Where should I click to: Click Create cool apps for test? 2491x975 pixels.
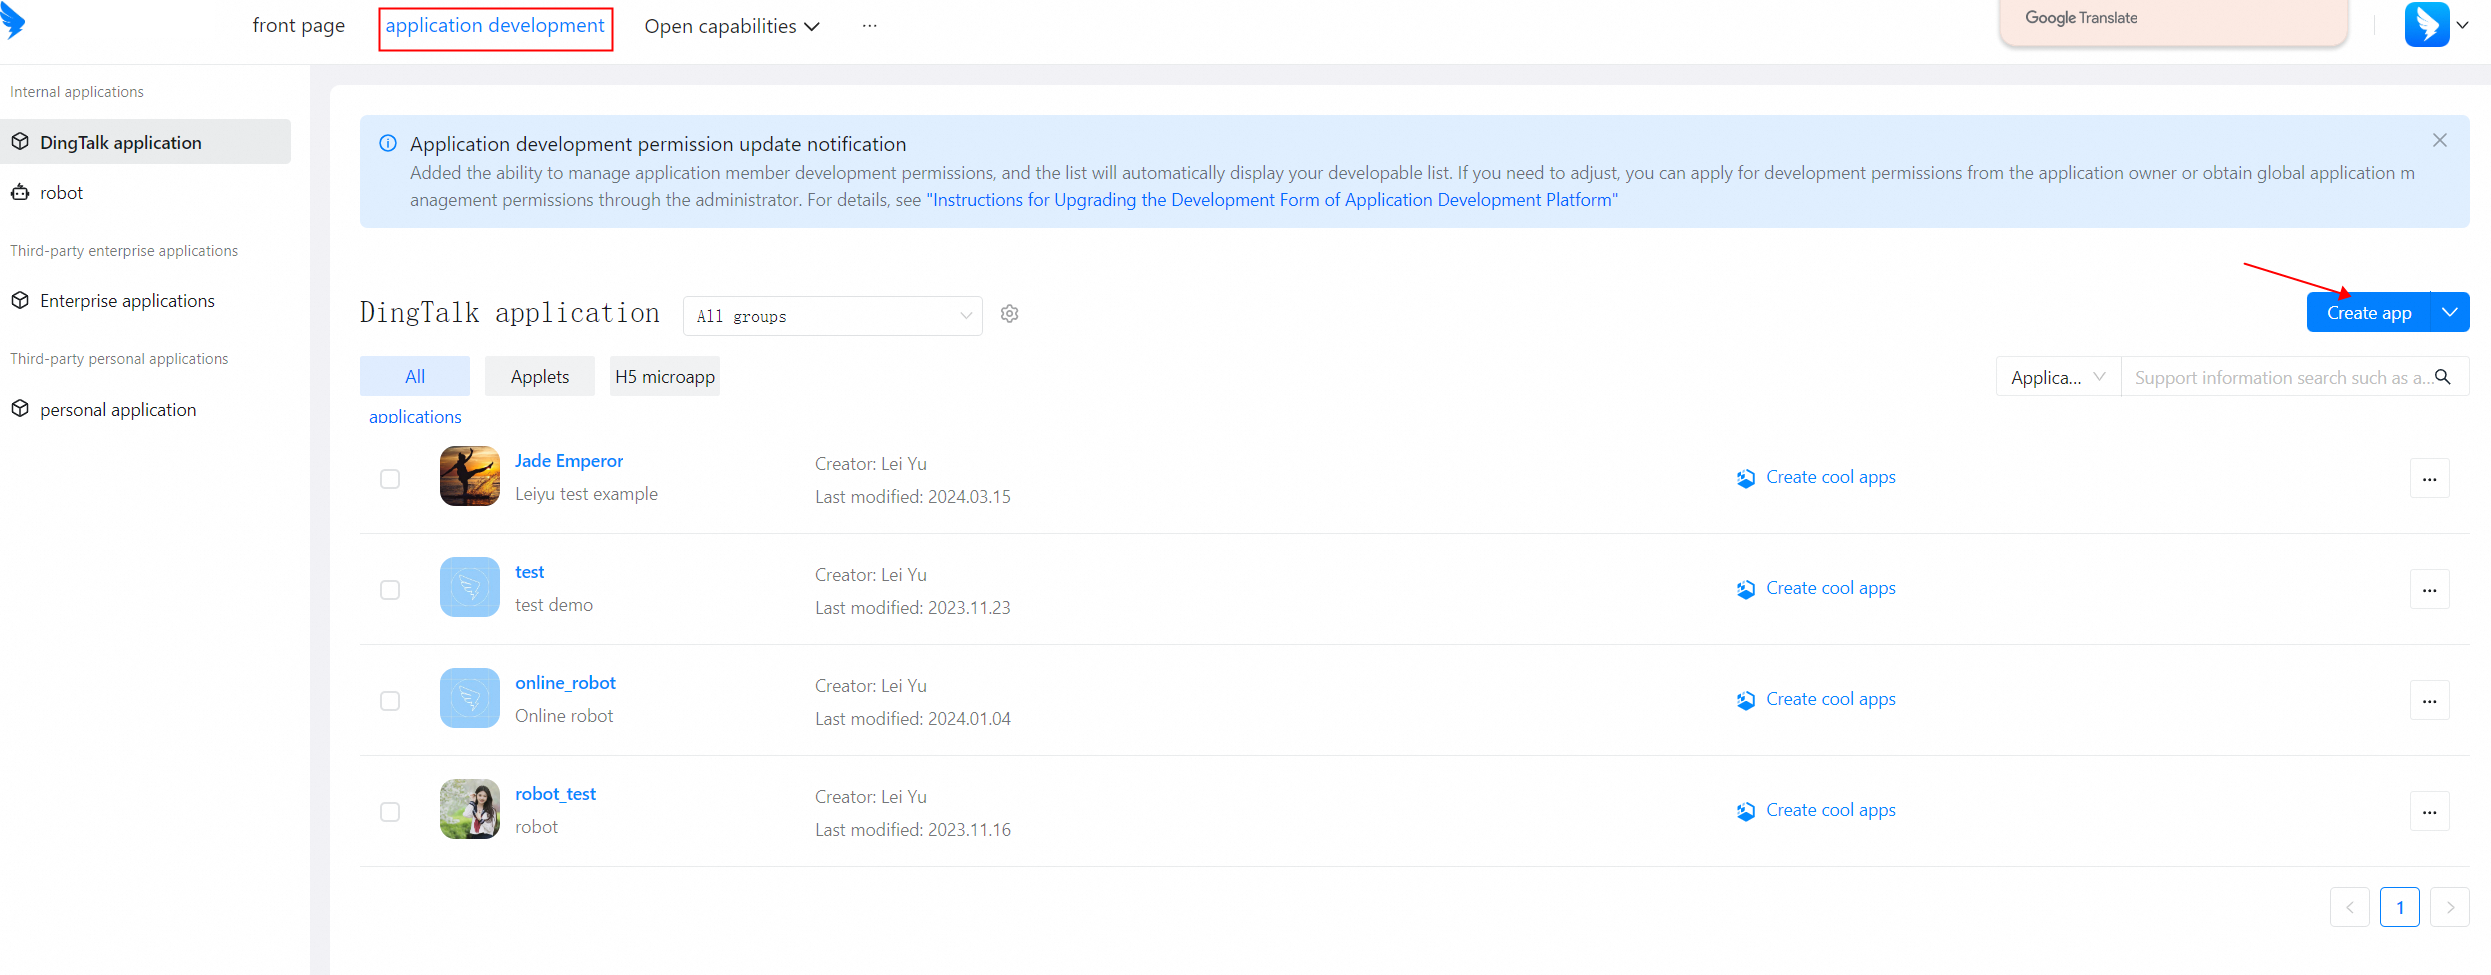point(1831,588)
